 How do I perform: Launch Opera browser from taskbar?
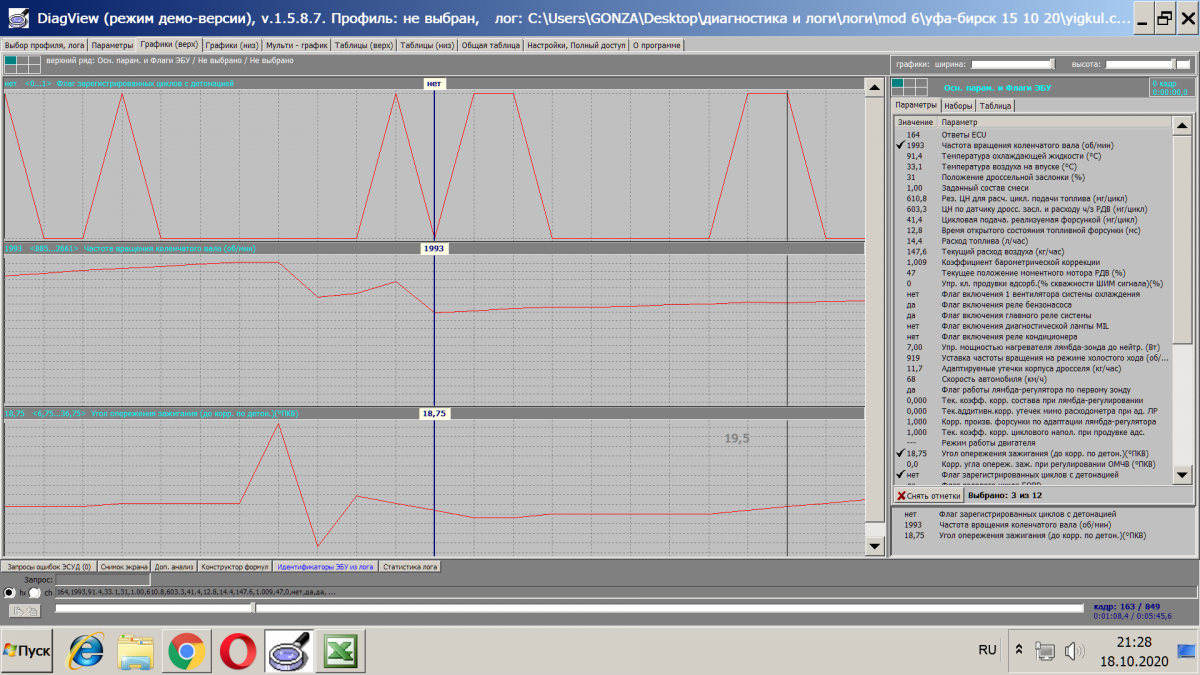tap(237, 651)
